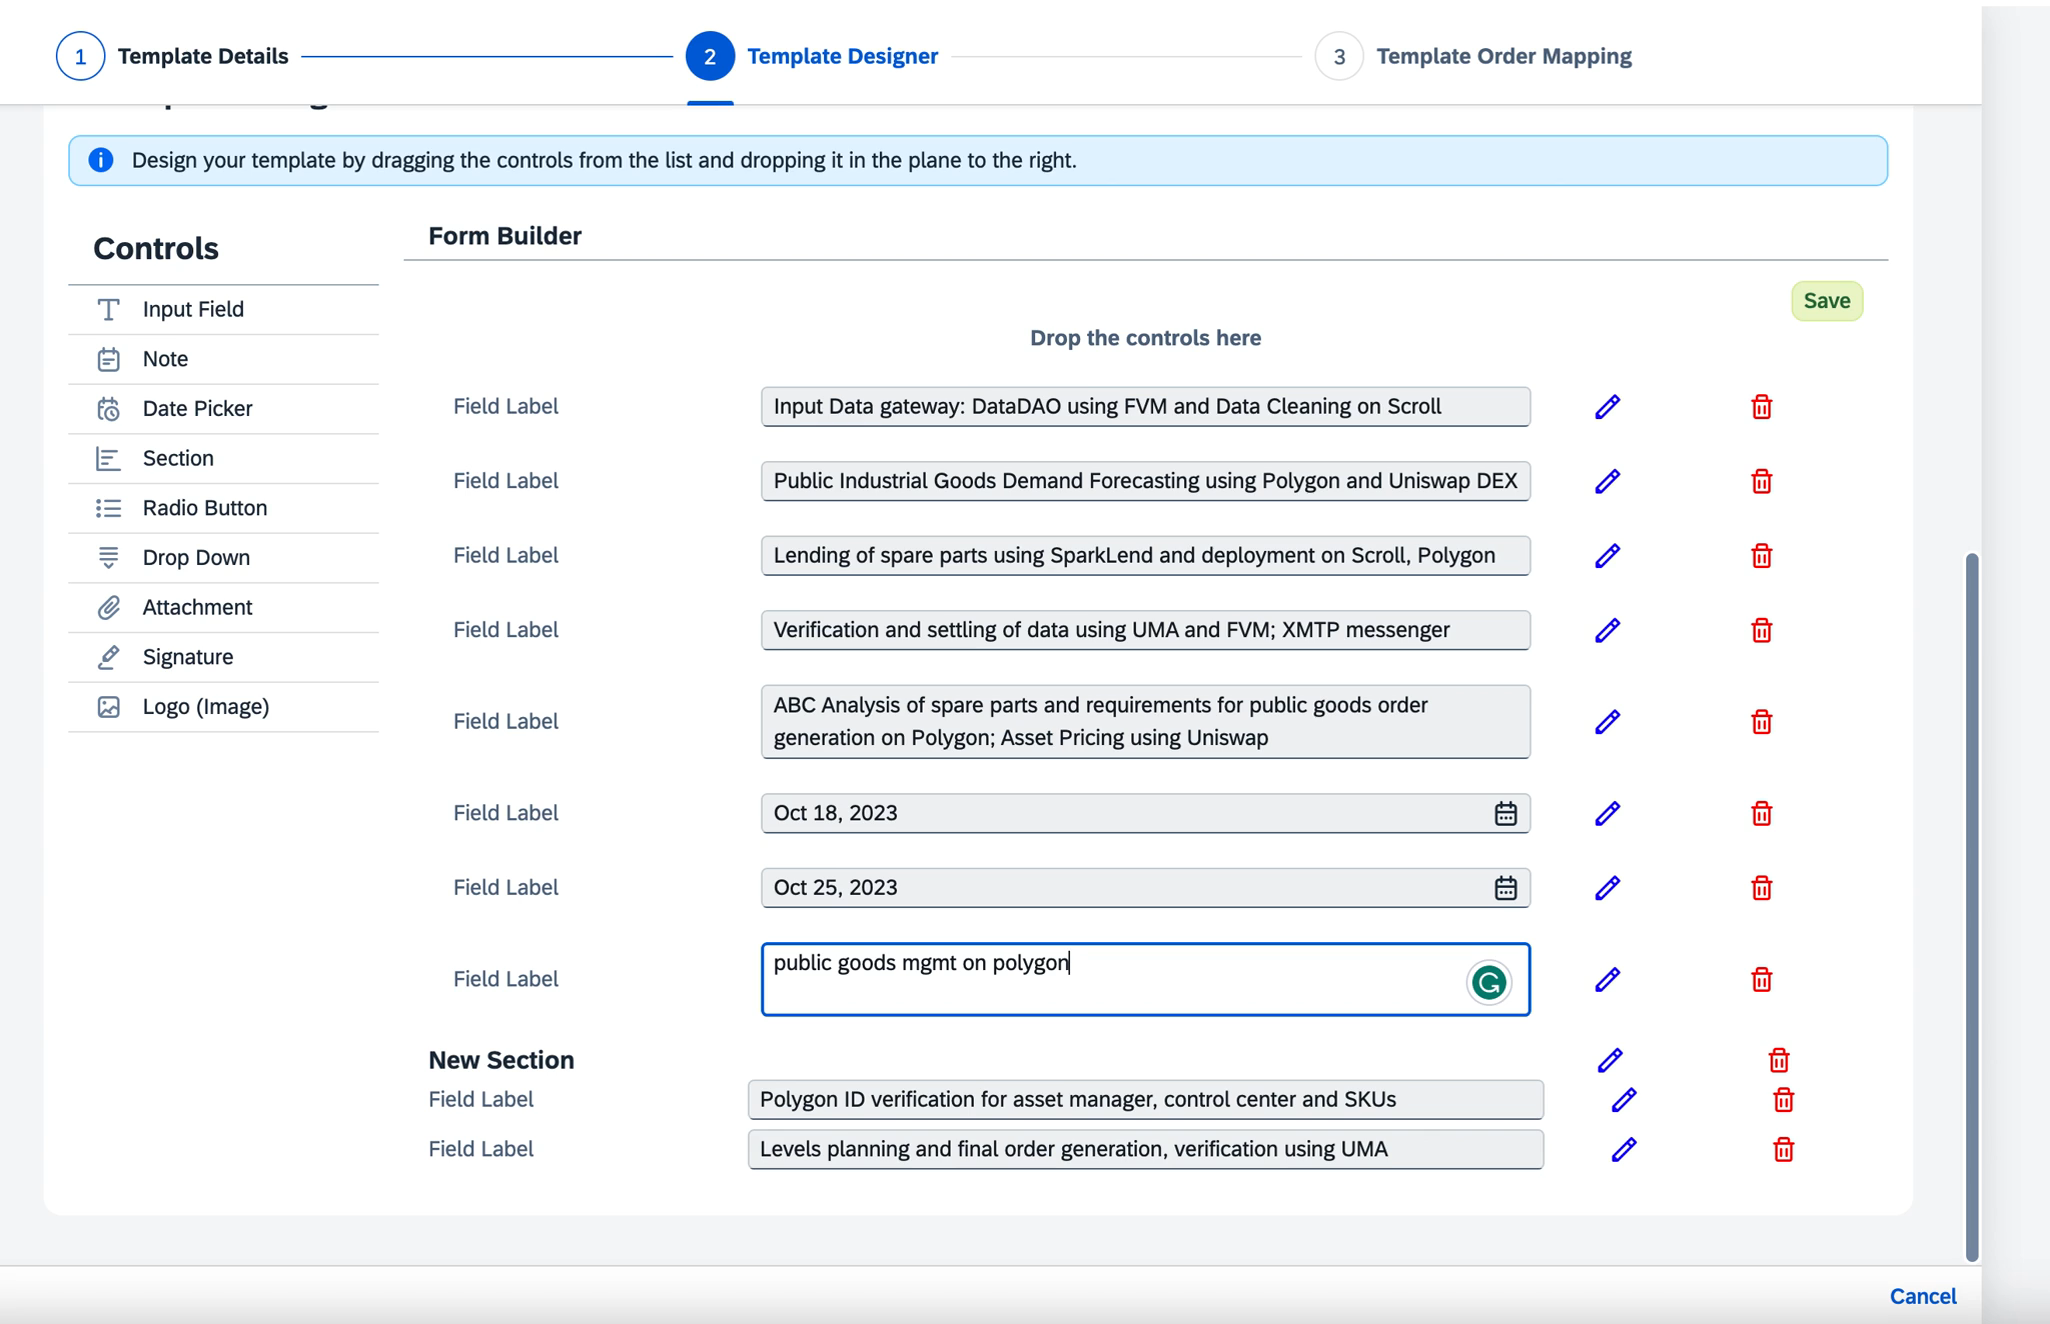Click the edit pencil for Input Data gateway field
Viewport: 2050px width, 1324px height.
tap(1607, 406)
